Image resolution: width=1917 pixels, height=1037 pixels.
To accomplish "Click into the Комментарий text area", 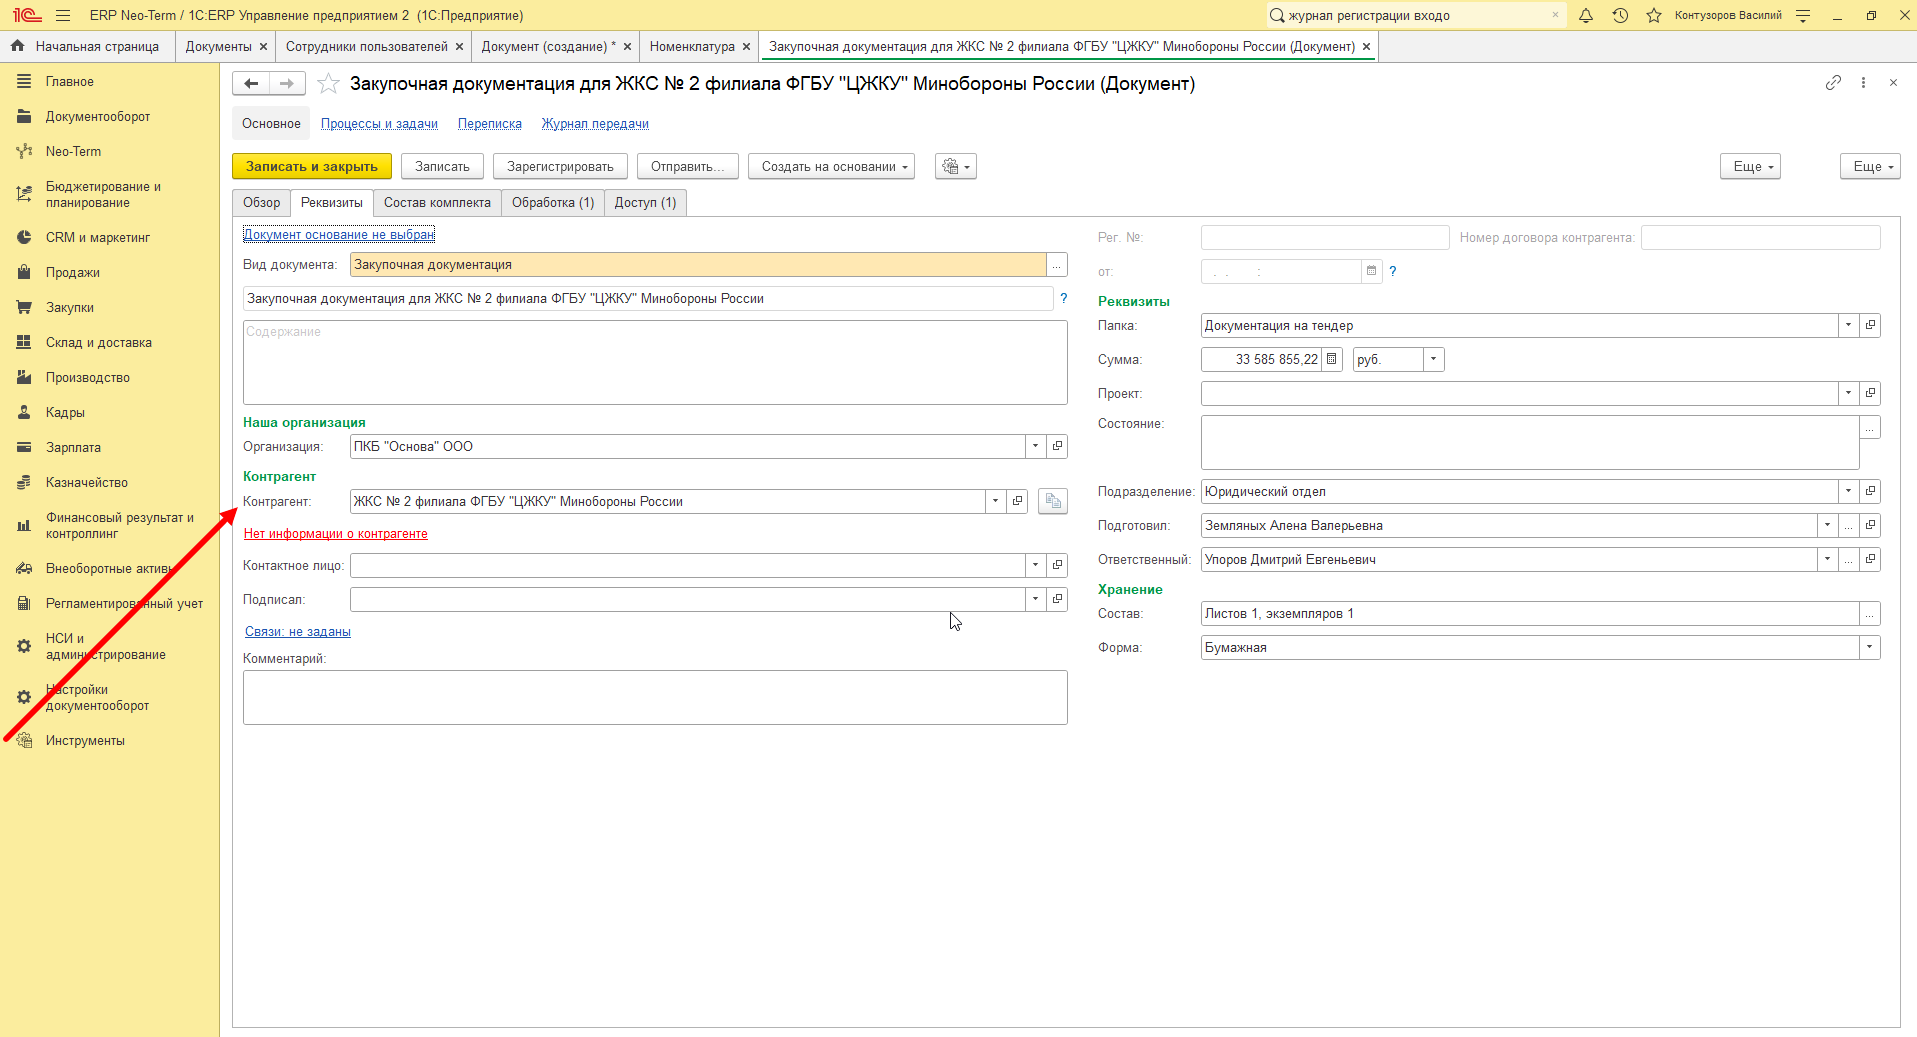I will point(655,697).
